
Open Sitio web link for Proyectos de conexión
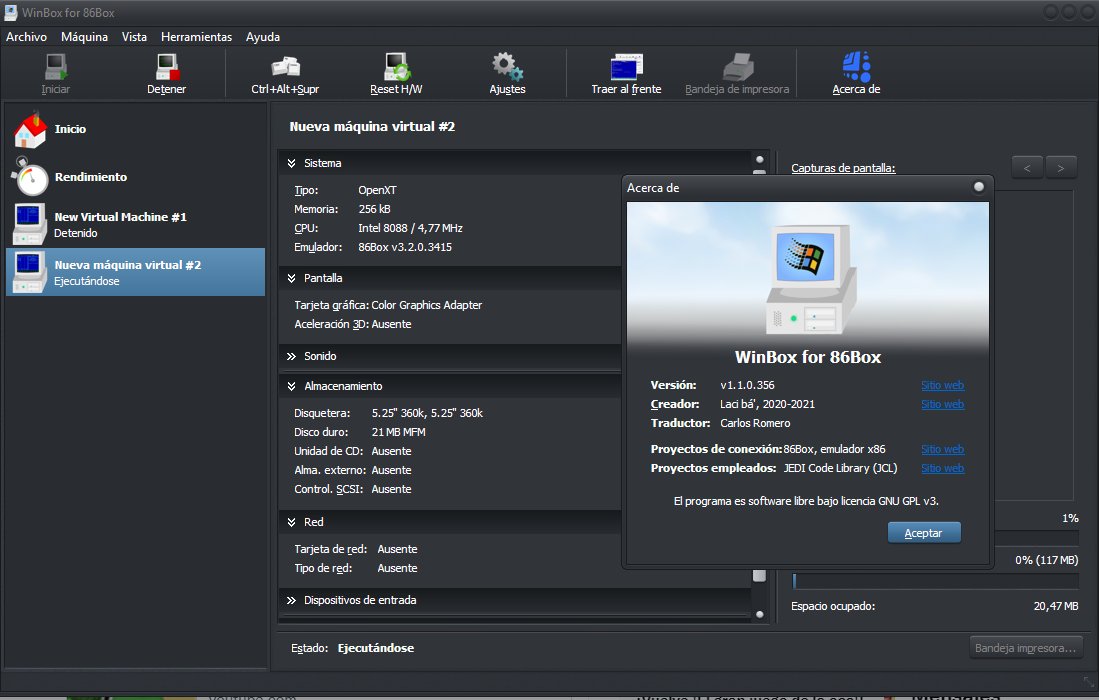click(x=943, y=449)
